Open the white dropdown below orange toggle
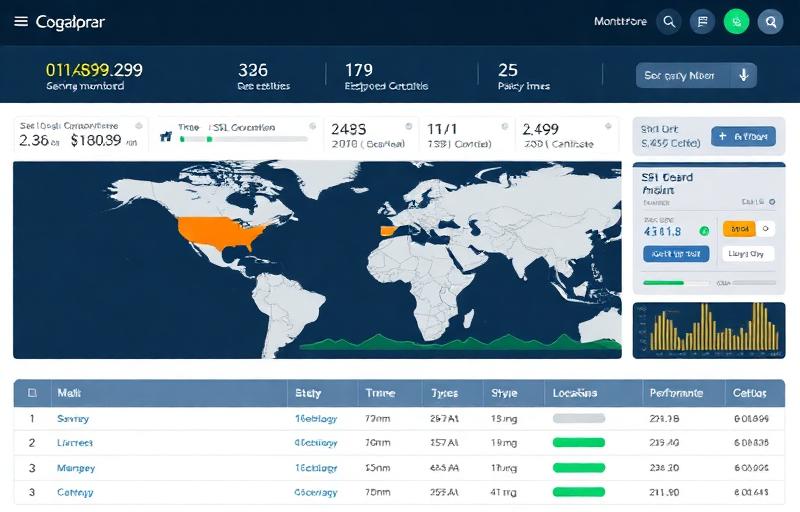Screen dimensions: 800x512 (746, 254)
